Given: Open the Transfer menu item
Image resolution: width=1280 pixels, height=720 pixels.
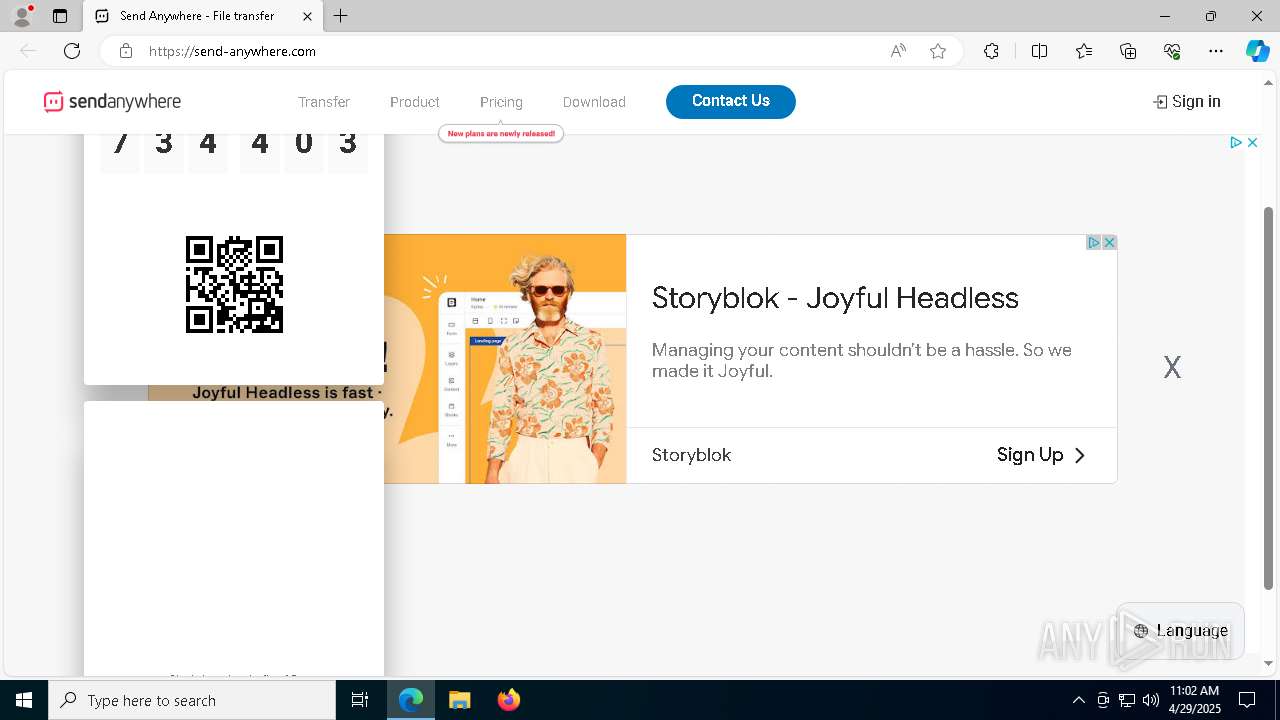Looking at the screenshot, I should point(324,102).
